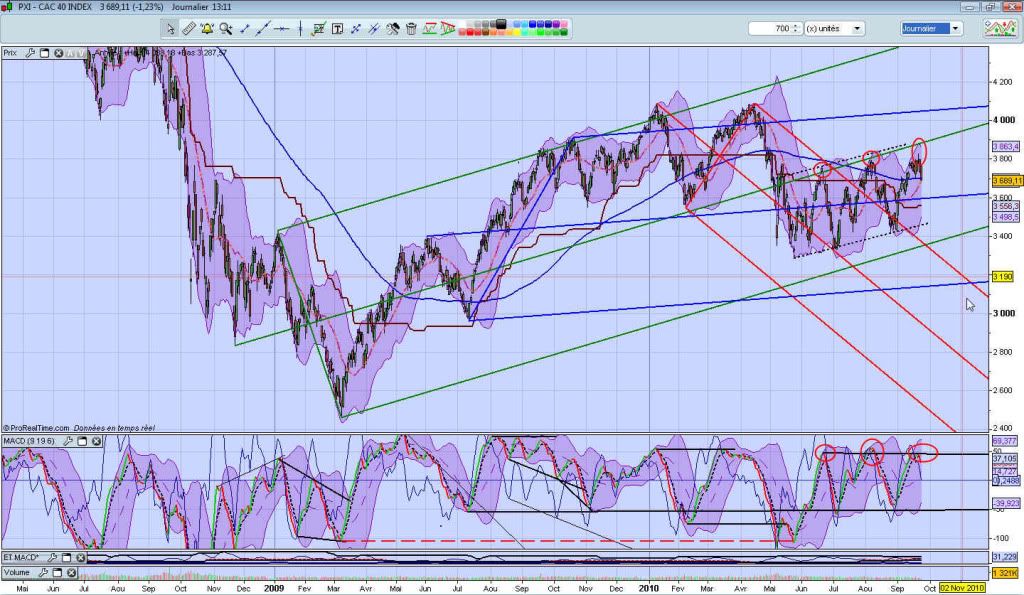
Task: Open the add-indicator chart icon at top right
Action: [1001, 27]
